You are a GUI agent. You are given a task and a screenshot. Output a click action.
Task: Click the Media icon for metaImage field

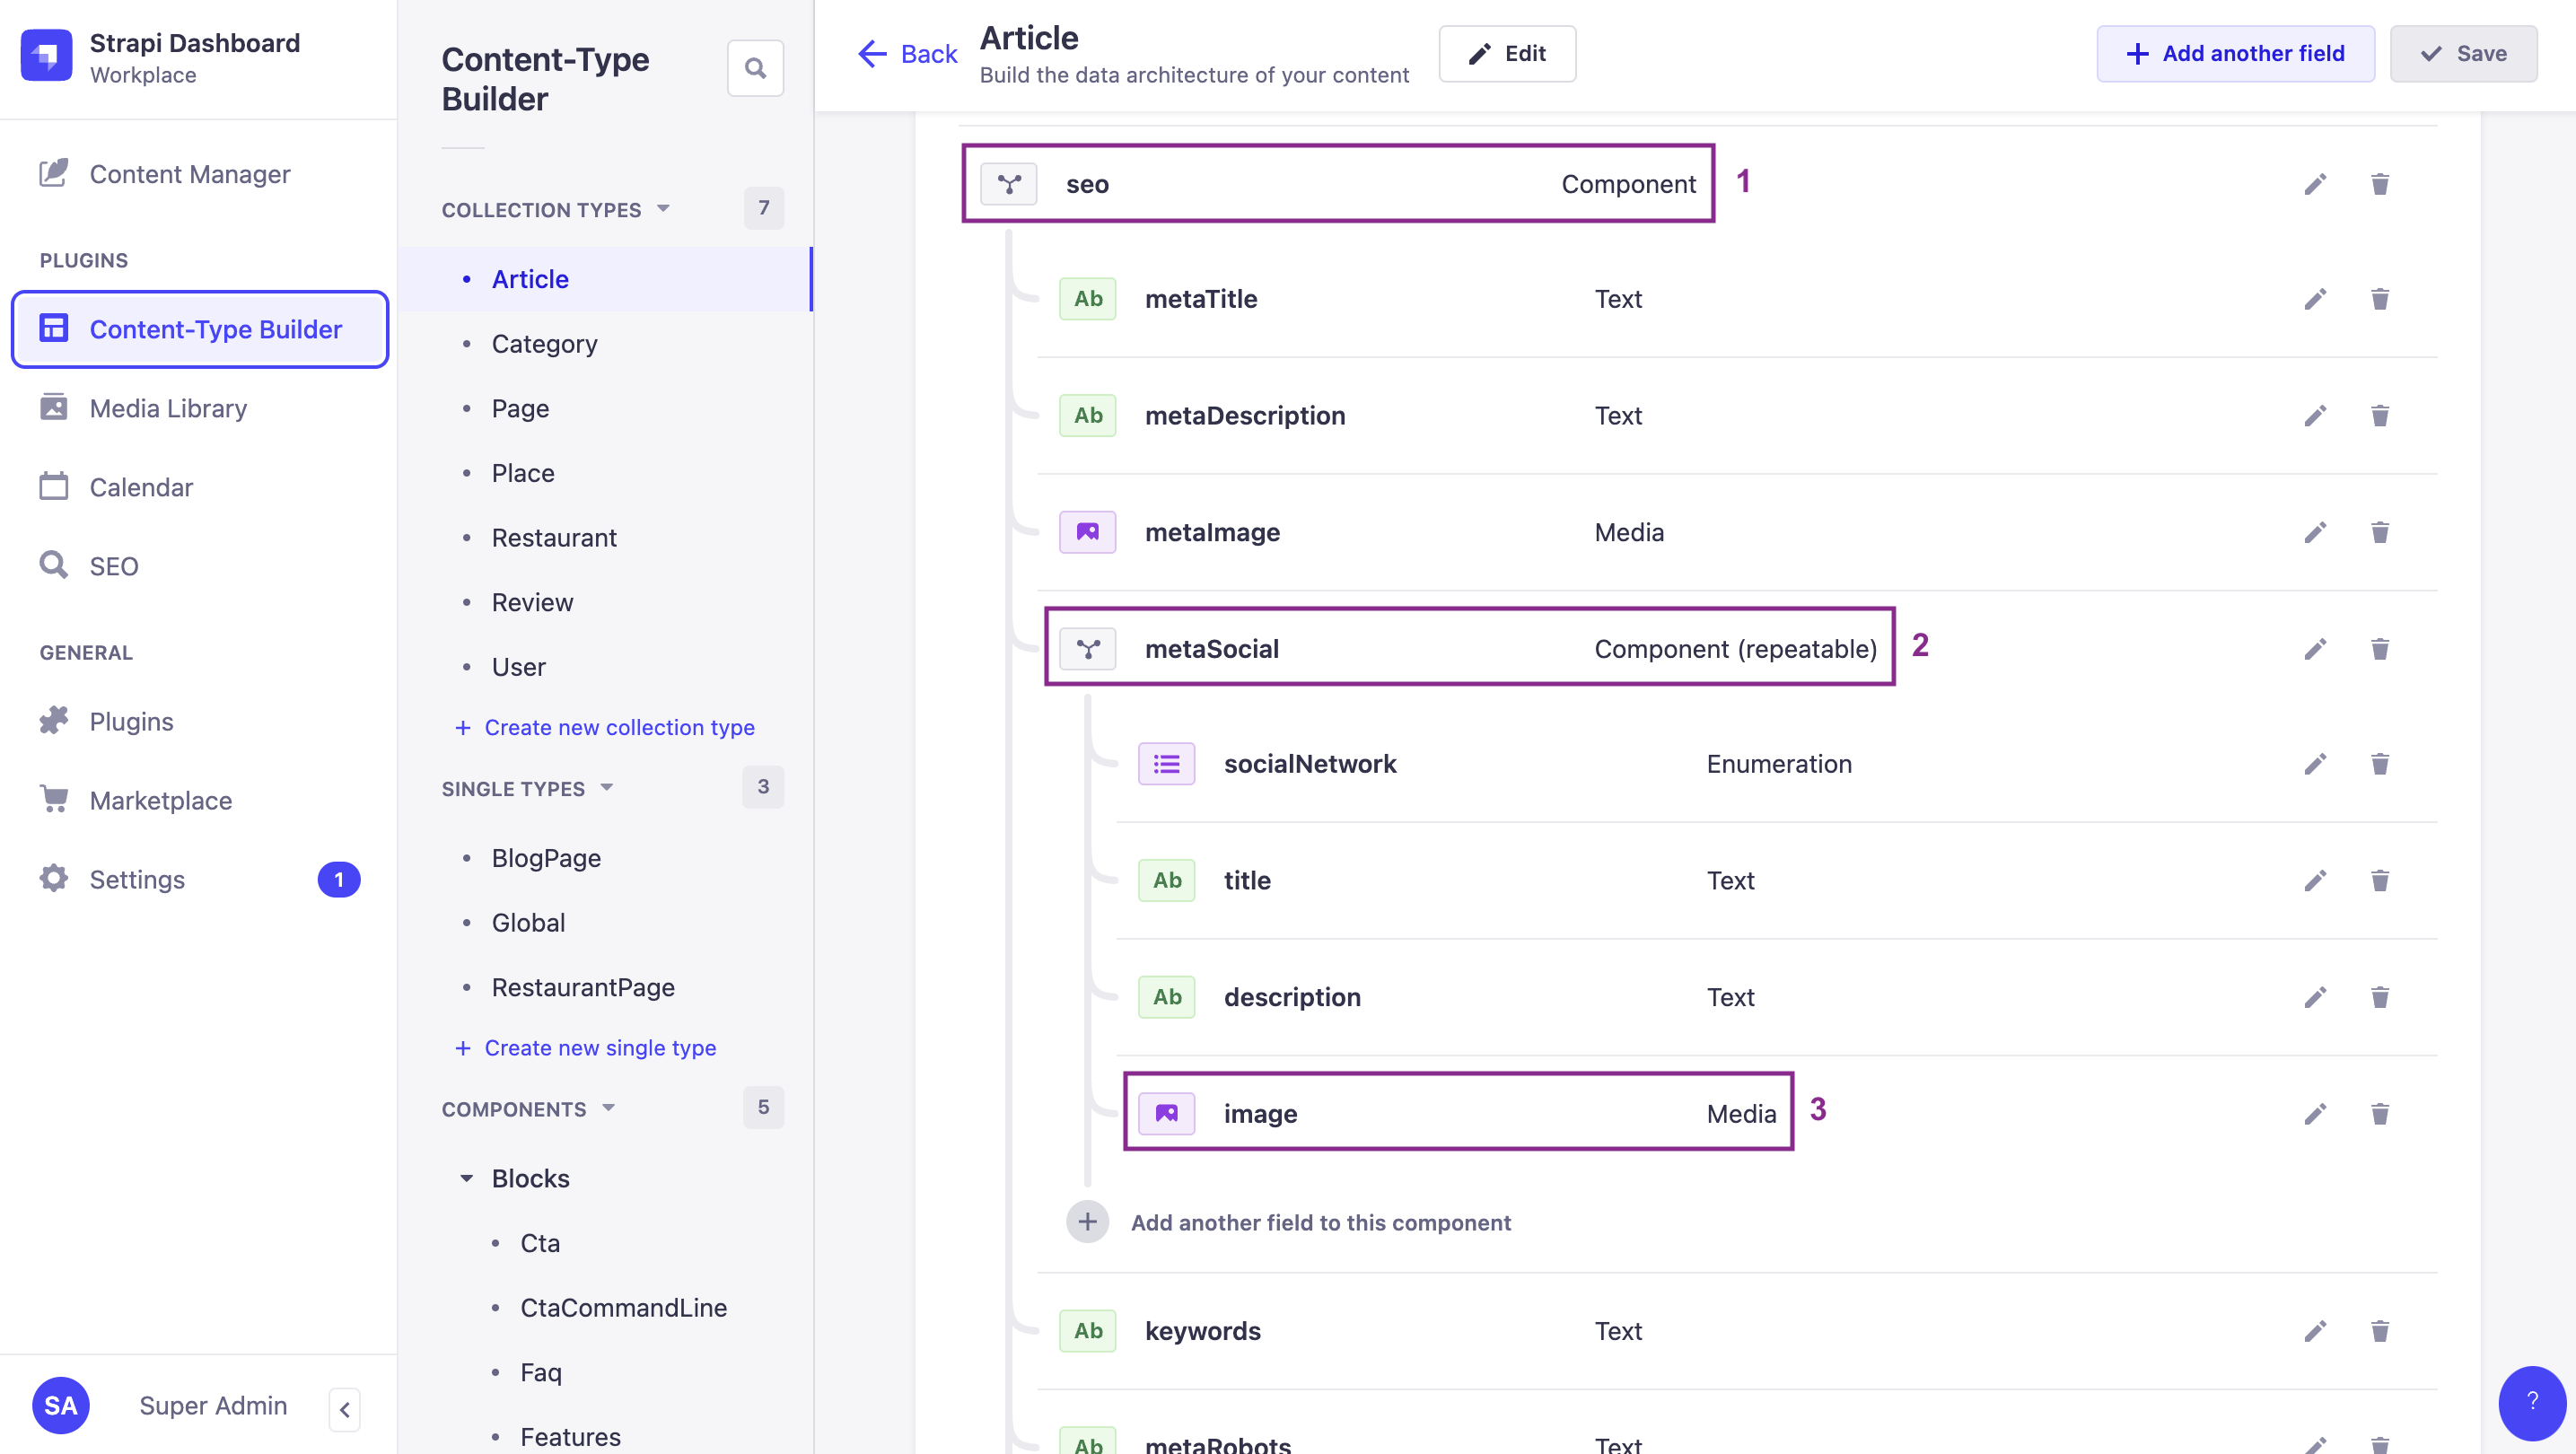[1088, 530]
